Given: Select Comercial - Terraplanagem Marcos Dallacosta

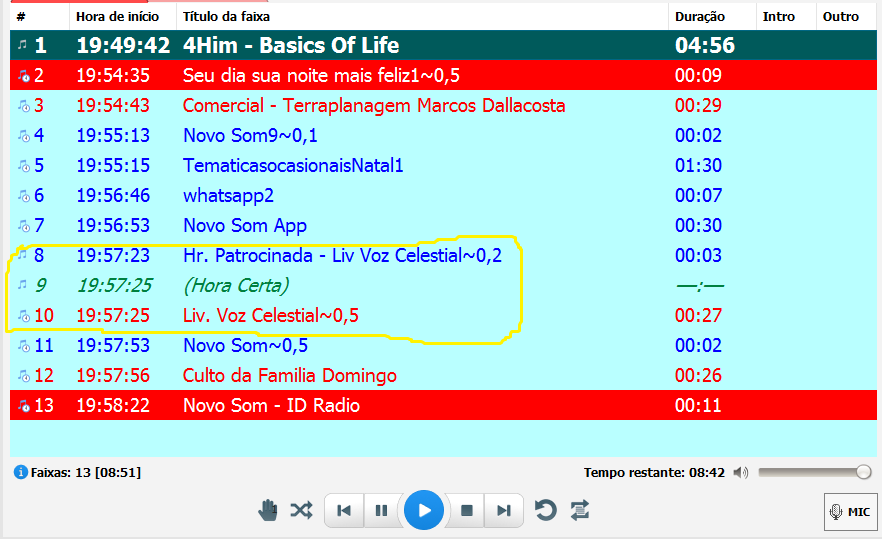Looking at the screenshot, I should pyautogui.click(x=443, y=105).
